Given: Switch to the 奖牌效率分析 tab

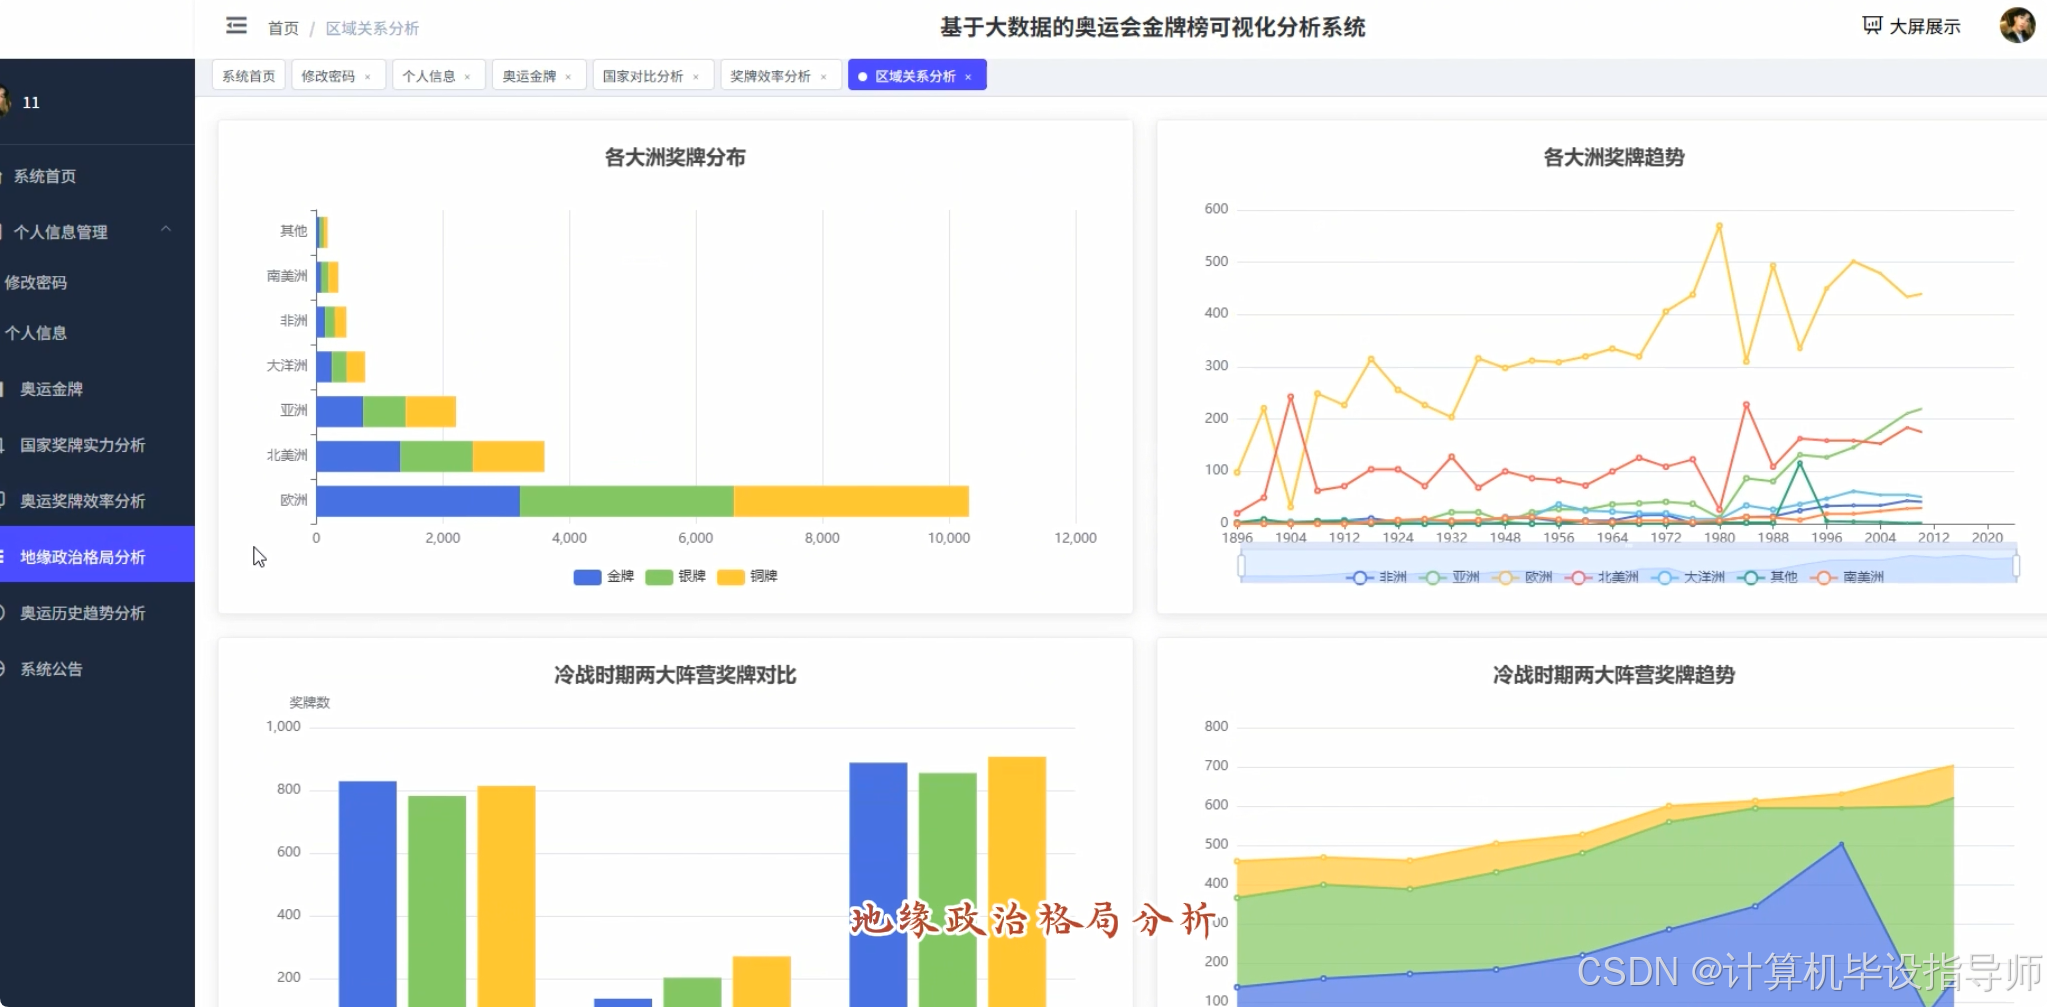Looking at the screenshot, I should [x=770, y=76].
